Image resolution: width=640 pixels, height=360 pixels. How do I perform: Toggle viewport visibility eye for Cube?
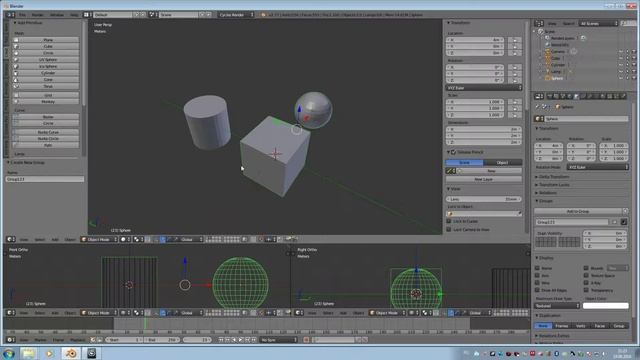tap(620, 58)
